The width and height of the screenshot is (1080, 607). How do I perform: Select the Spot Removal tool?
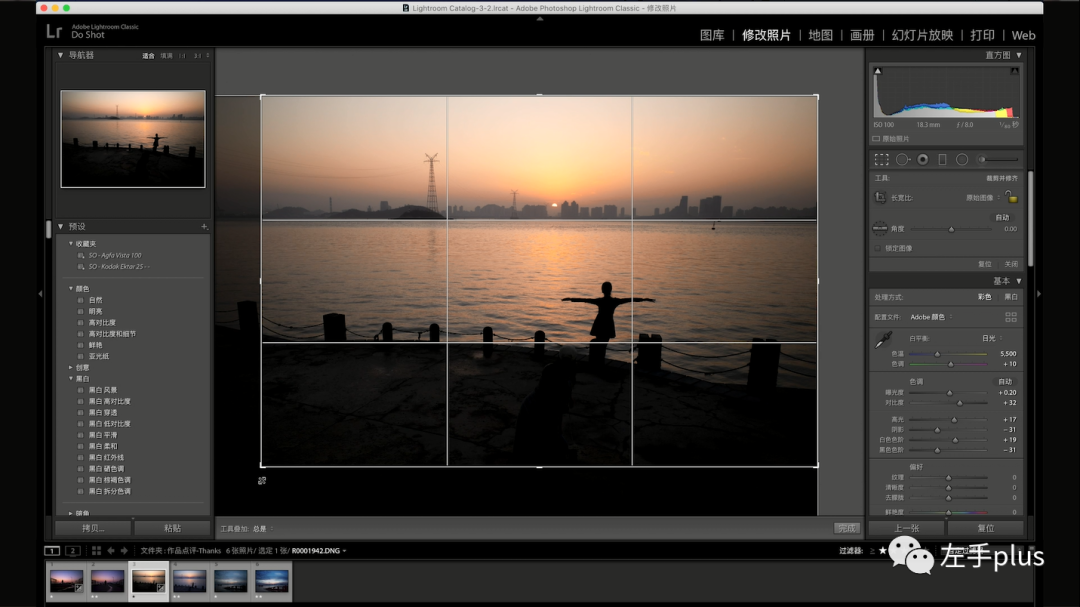point(902,160)
